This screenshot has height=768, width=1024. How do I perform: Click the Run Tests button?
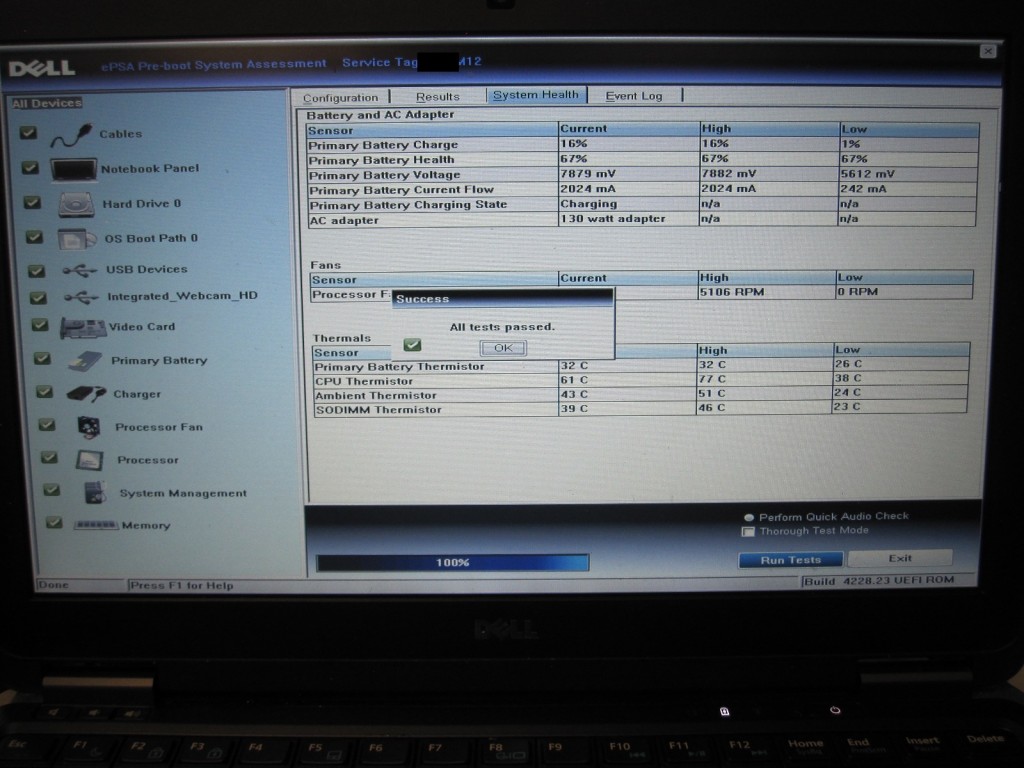pyautogui.click(x=790, y=560)
